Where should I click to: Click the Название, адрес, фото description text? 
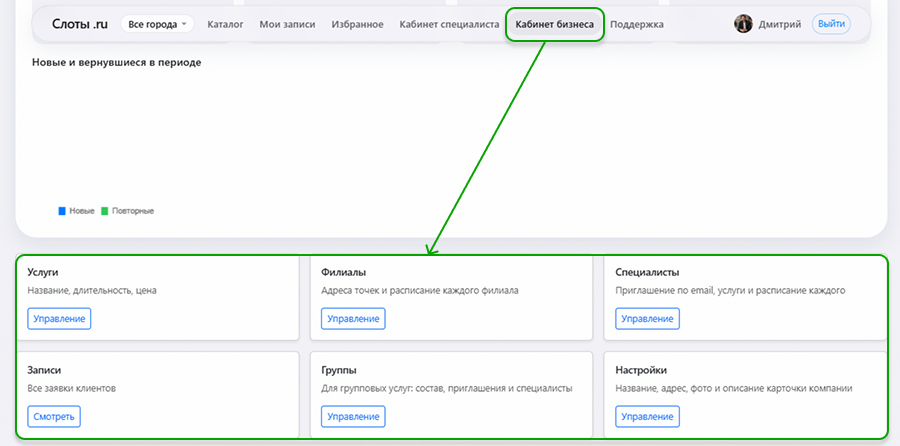[x=734, y=389]
